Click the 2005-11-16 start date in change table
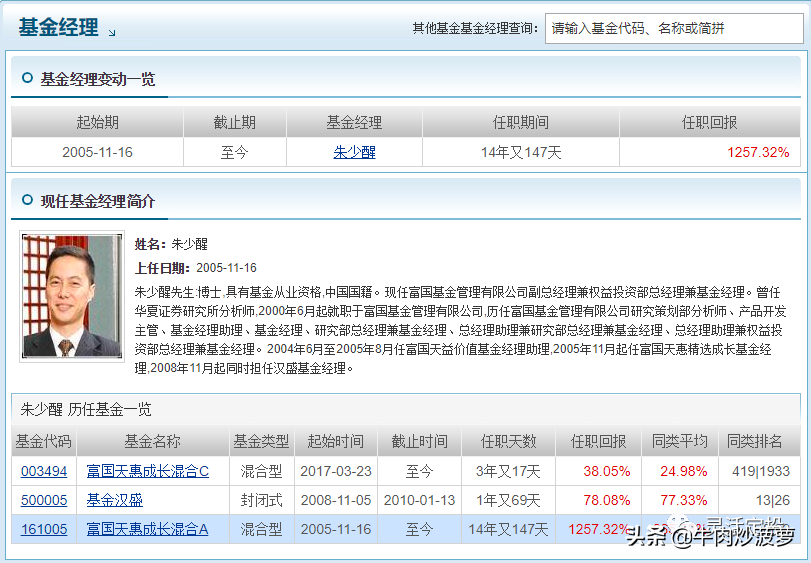This screenshot has width=811, height=563. point(97,153)
